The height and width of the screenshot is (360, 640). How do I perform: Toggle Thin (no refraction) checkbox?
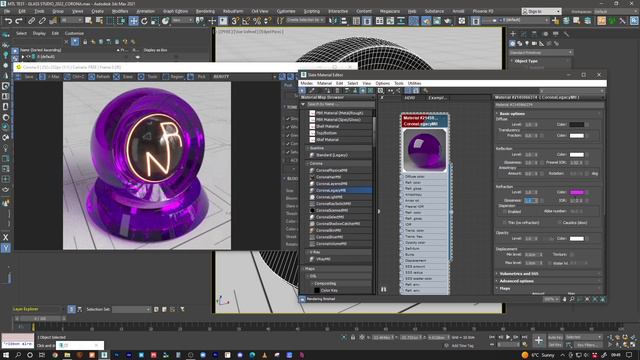pos(504,222)
